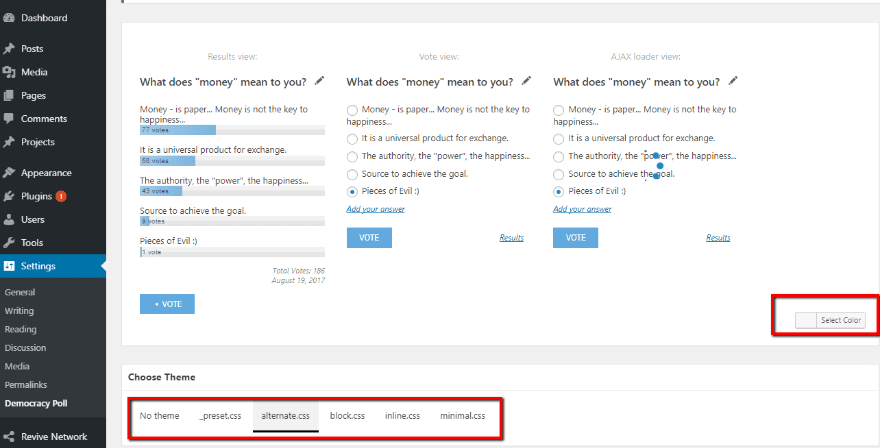880x448 pixels.
Task: Select 'universal product' radio in Vote view
Action: coord(352,139)
